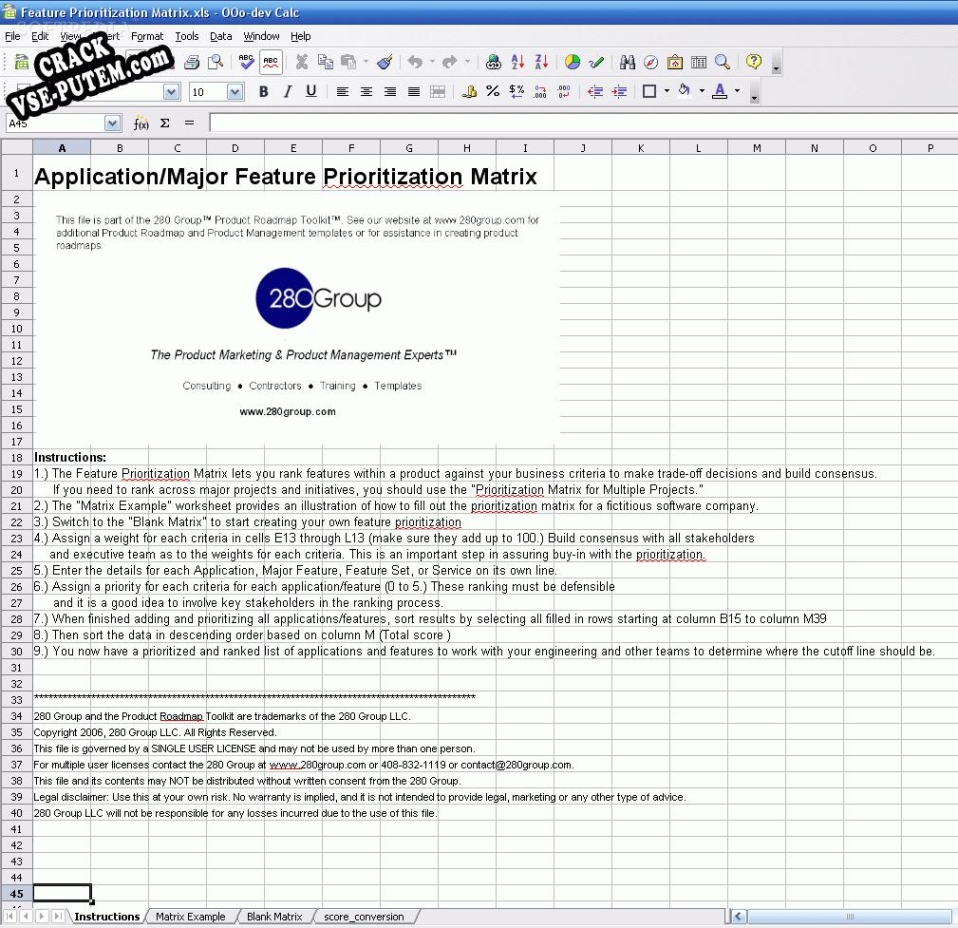This screenshot has width=958, height=928.
Task: Cut the selected cells
Action: coord(301,62)
